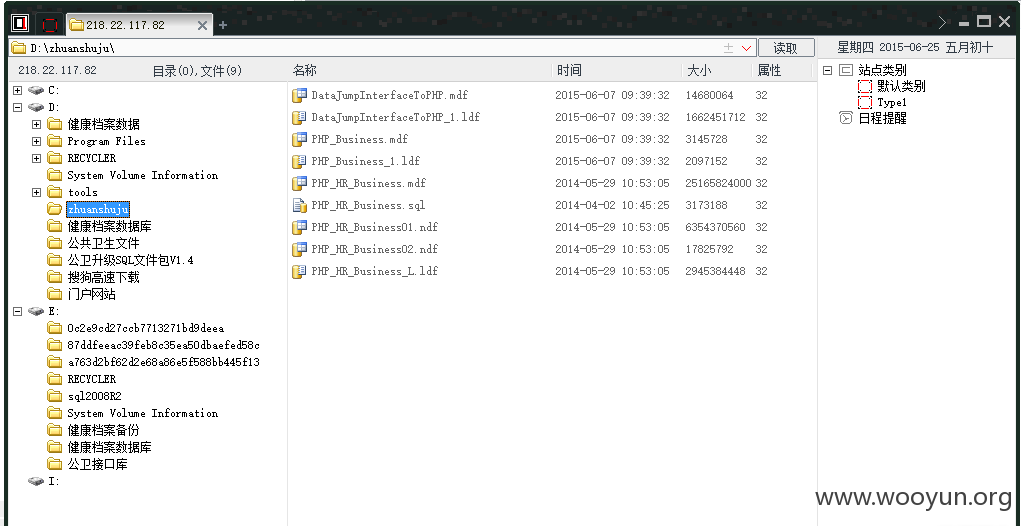
Task: Open the sql2008R2 folder
Action: click(94, 396)
